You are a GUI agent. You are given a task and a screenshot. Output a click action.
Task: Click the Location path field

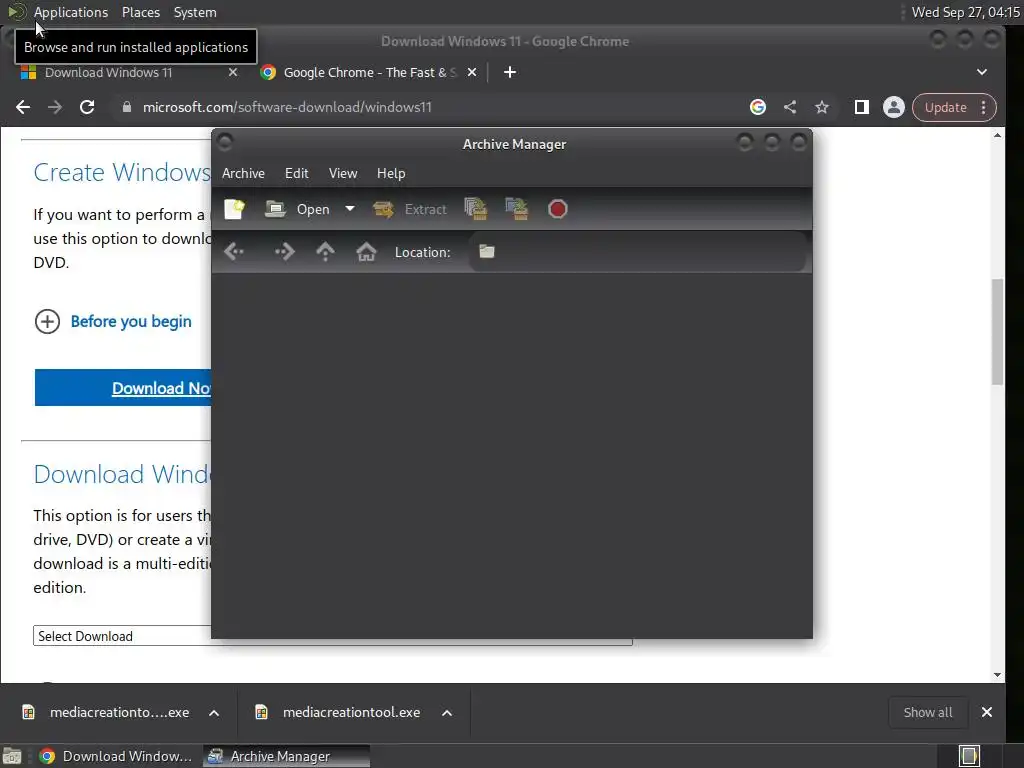click(x=637, y=251)
